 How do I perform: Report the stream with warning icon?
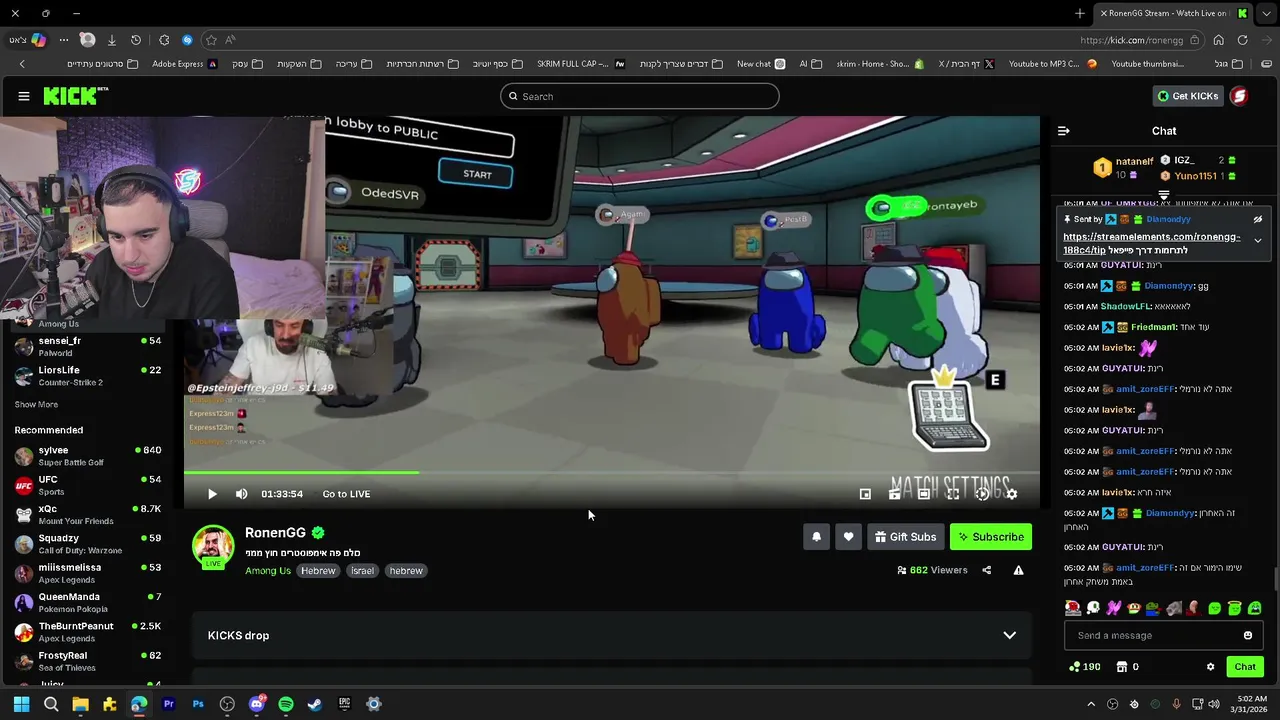1018,570
